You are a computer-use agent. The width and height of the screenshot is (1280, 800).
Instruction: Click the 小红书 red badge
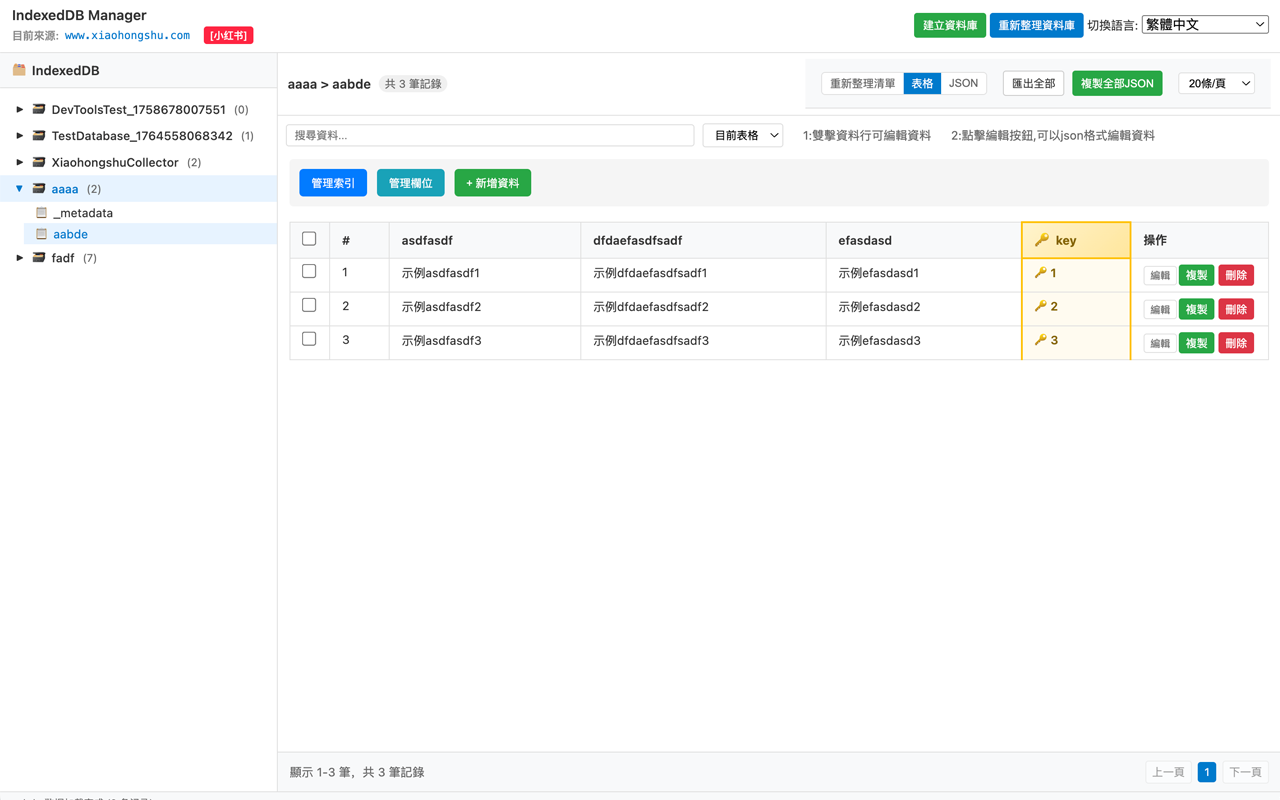click(229, 35)
